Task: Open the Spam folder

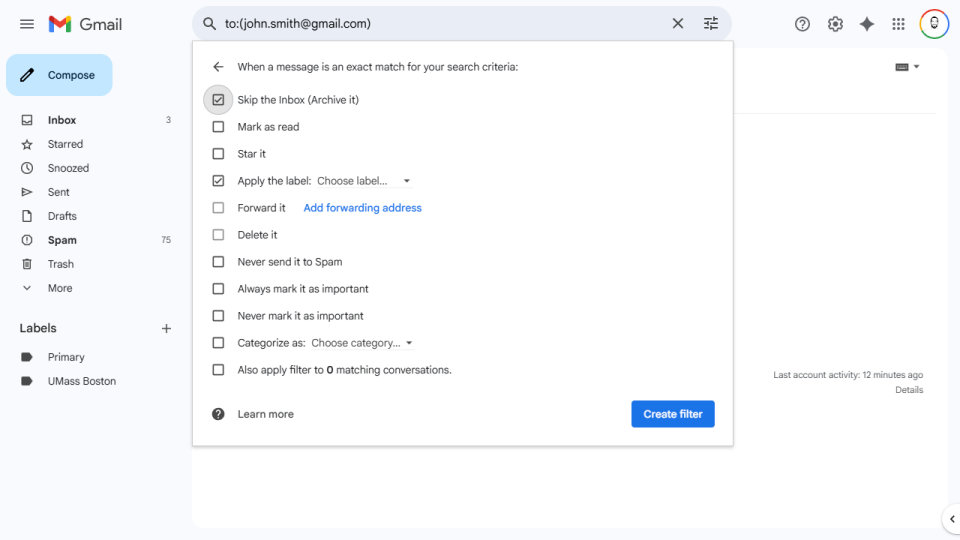Action: (x=62, y=240)
